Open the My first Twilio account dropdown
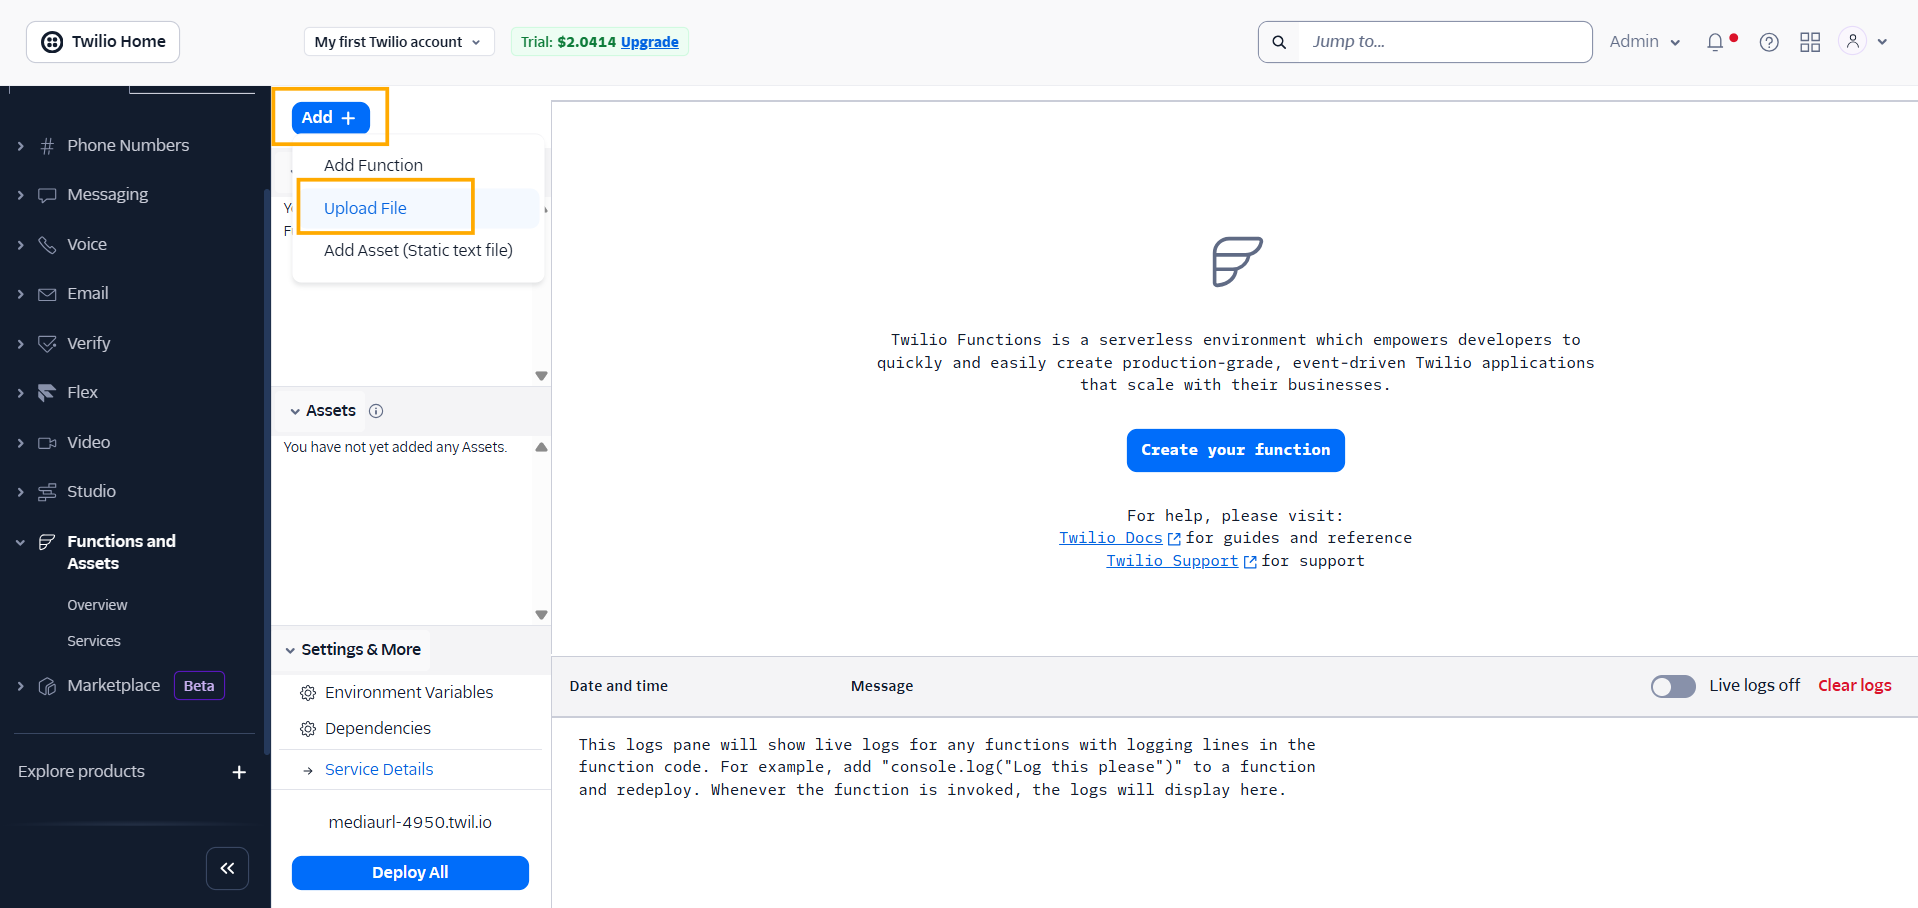This screenshot has height=908, width=1918. [398, 42]
